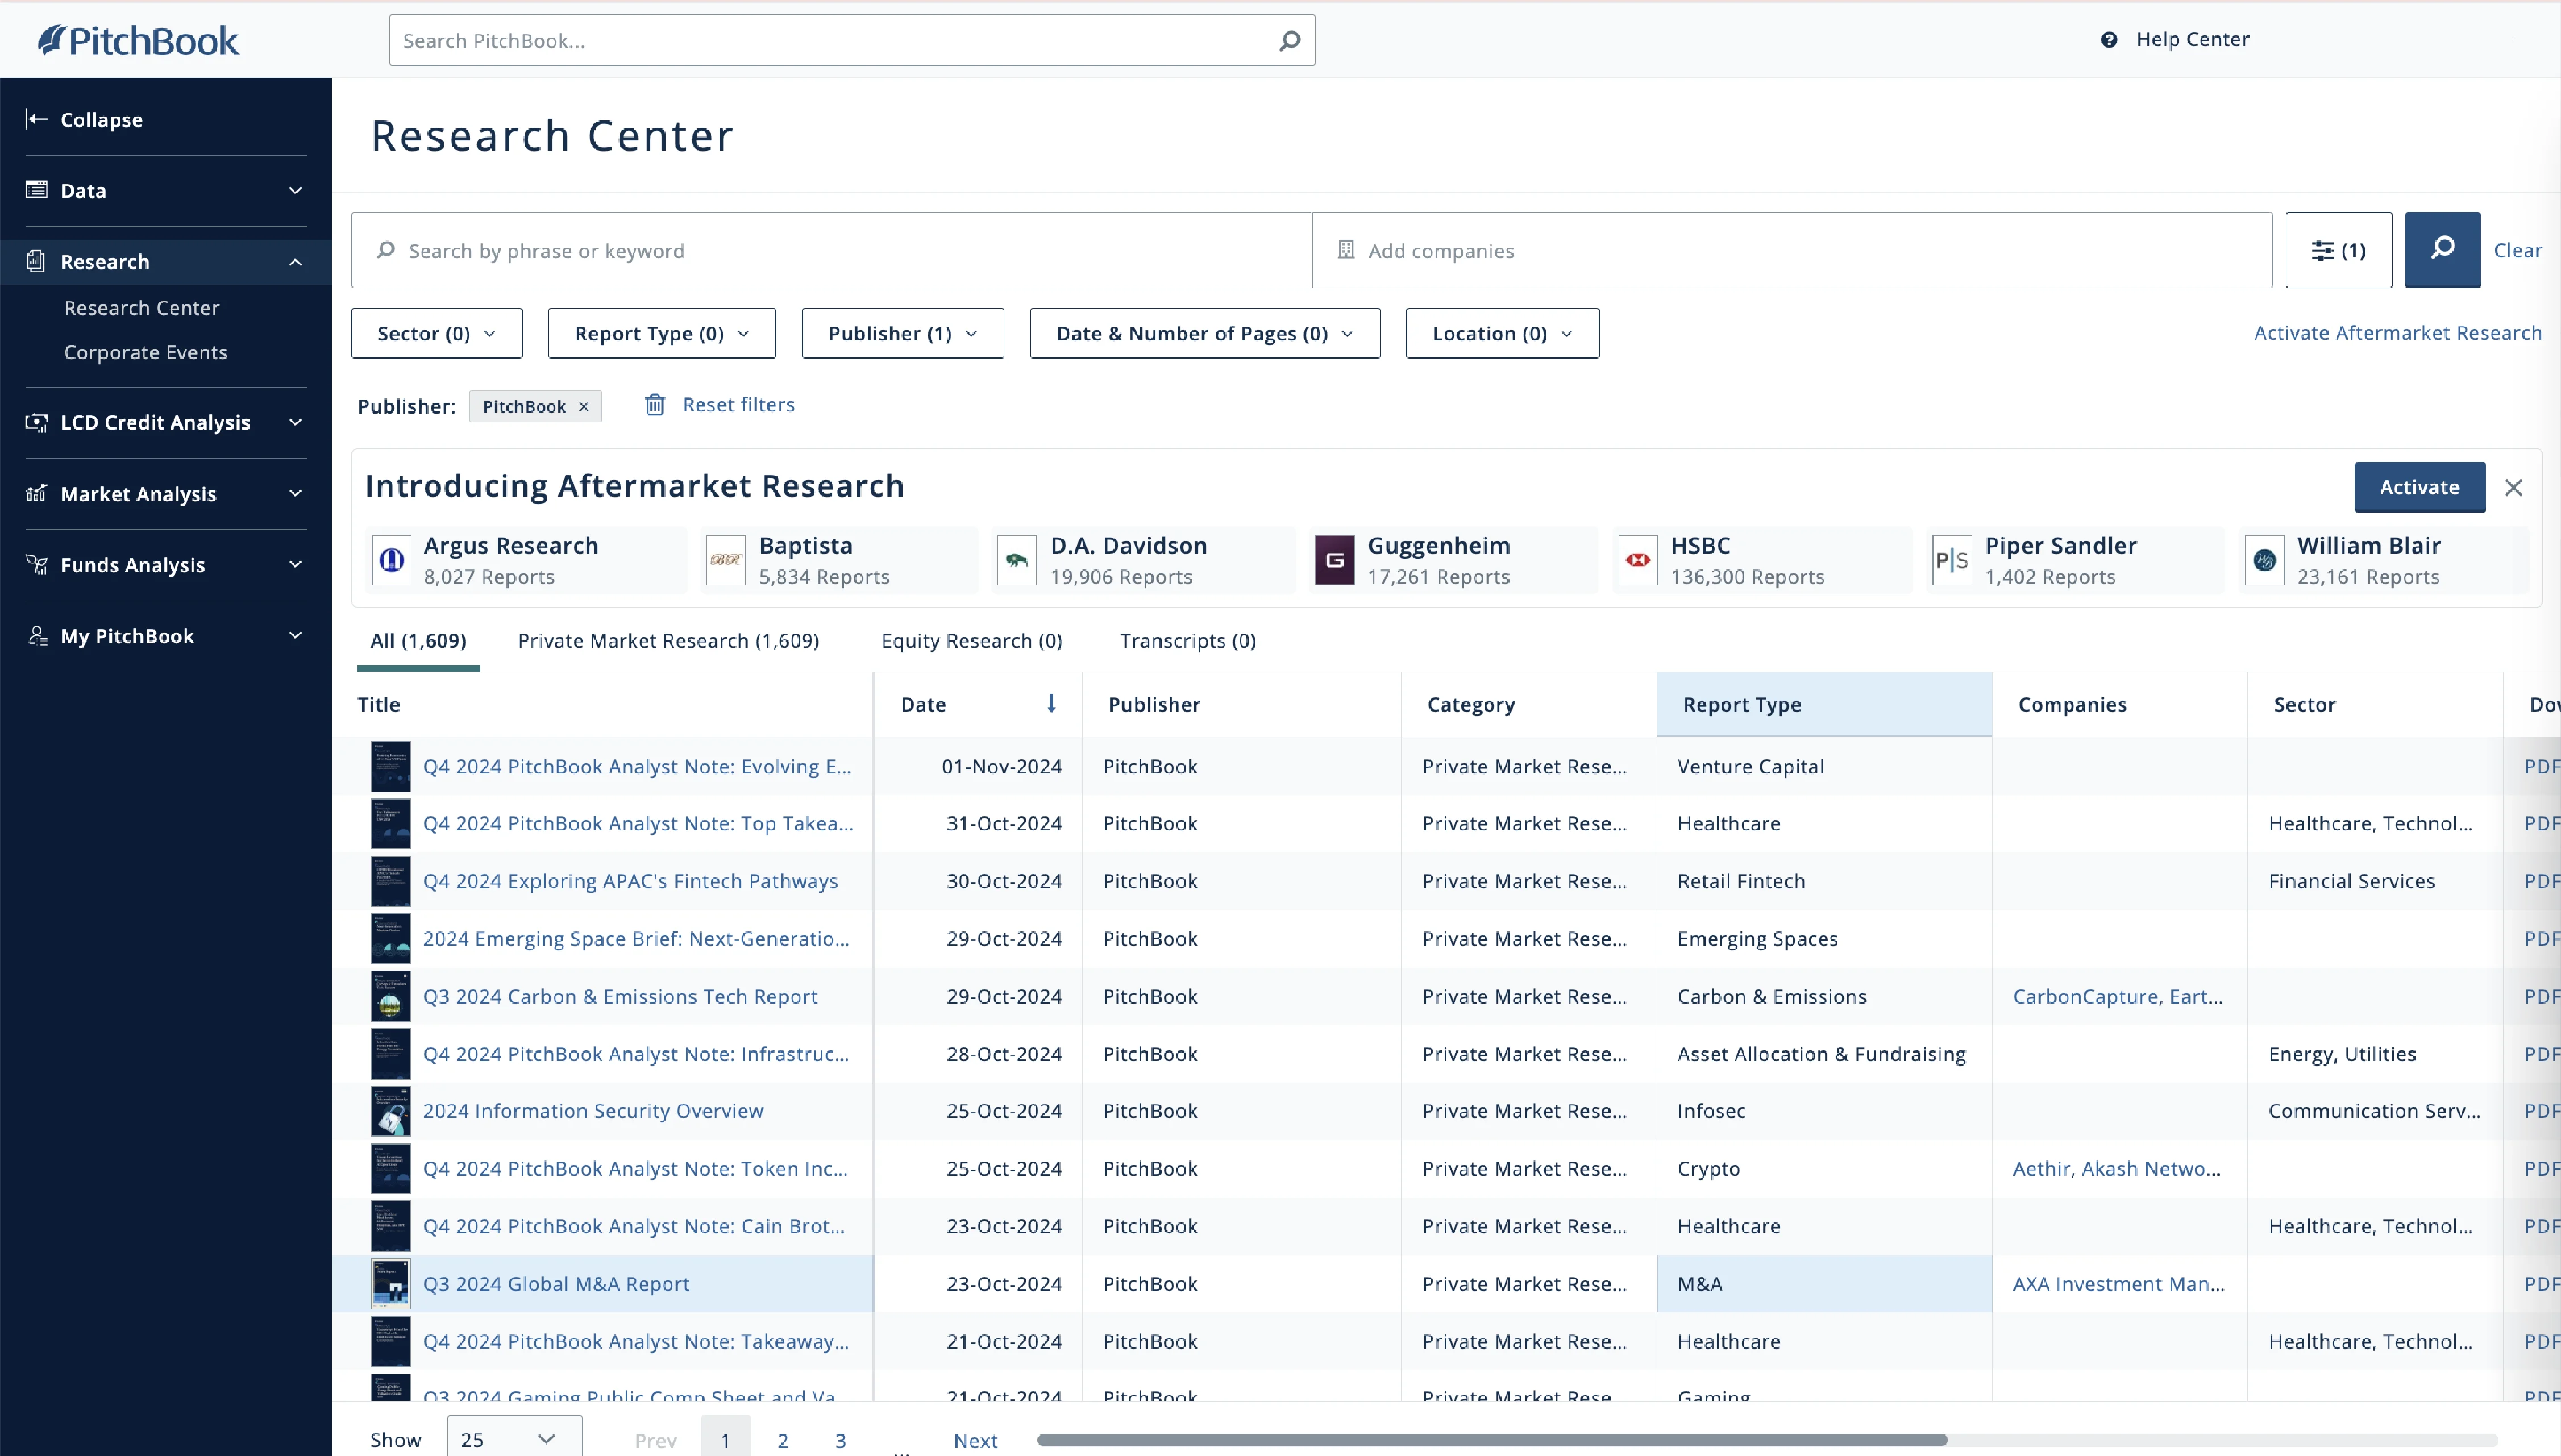Screen dimensions: 2561x1456
Task: Expand the Market Analysis section
Action: 295,493
